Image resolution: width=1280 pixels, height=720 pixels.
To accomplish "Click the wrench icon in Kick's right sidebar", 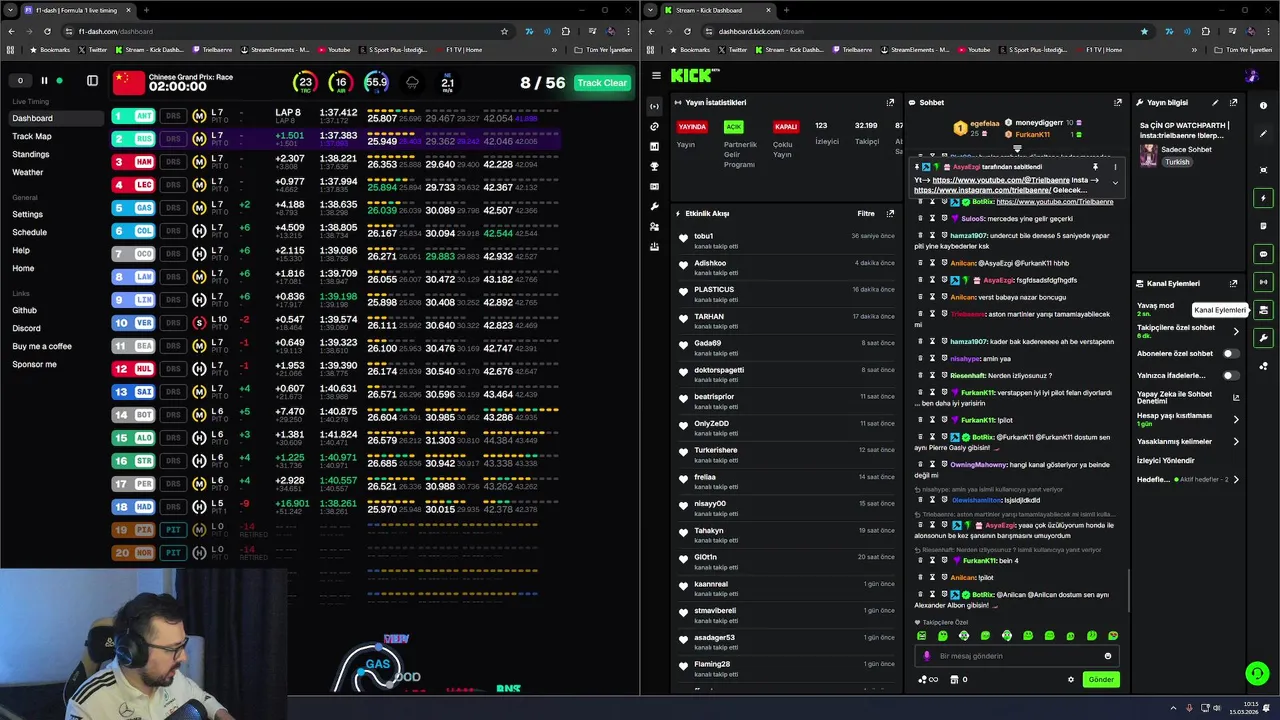I will tap(1263, 338).
